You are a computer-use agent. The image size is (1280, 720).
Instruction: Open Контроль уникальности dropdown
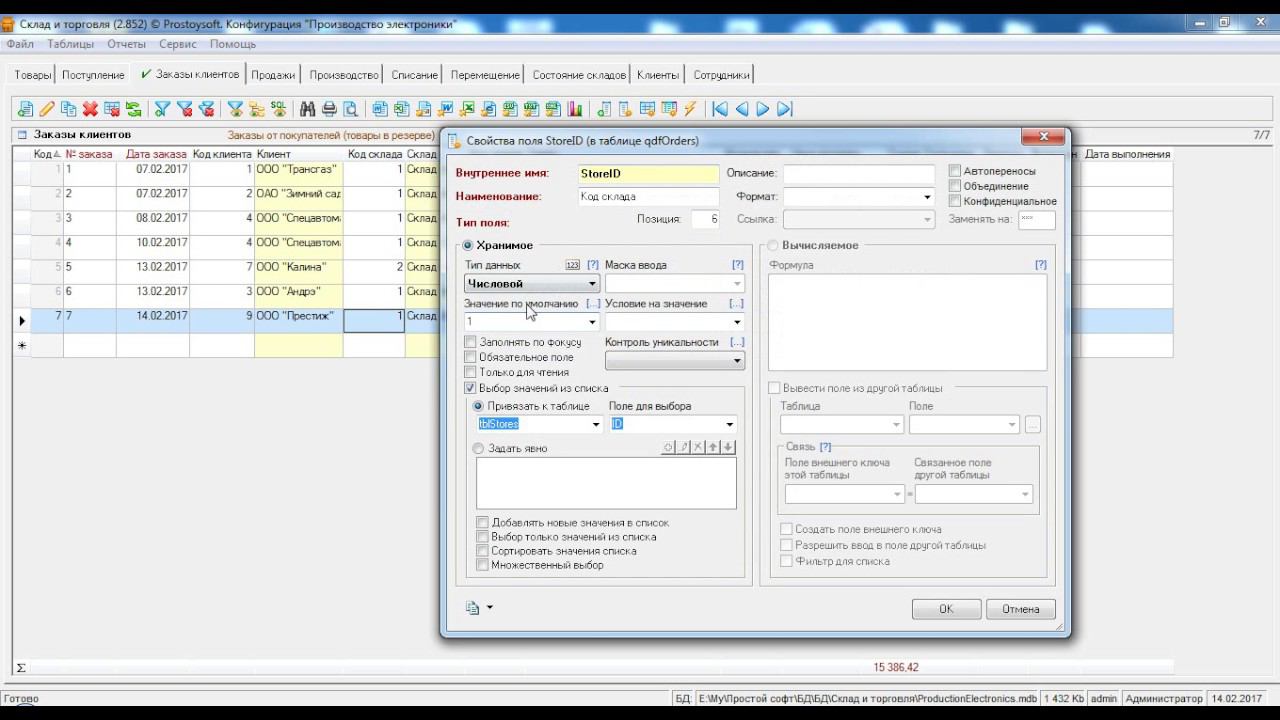pos(737,360)
